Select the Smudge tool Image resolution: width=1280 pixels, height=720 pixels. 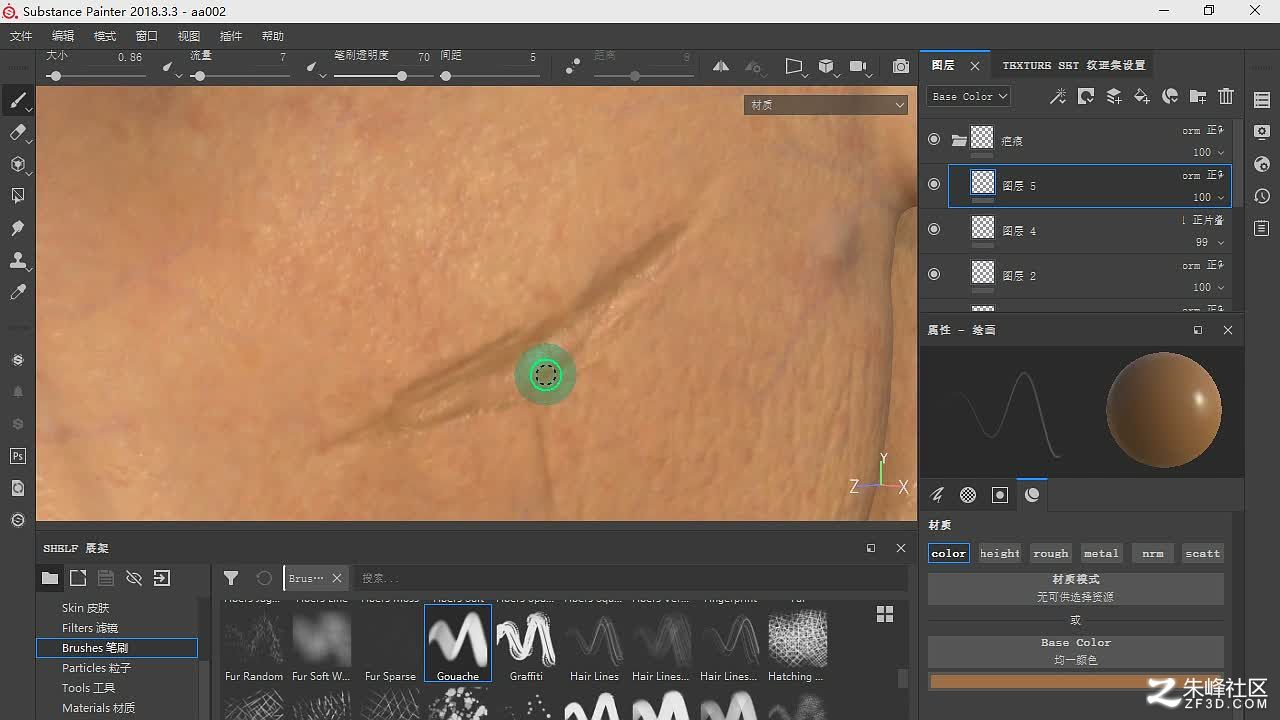click(17, 228)
